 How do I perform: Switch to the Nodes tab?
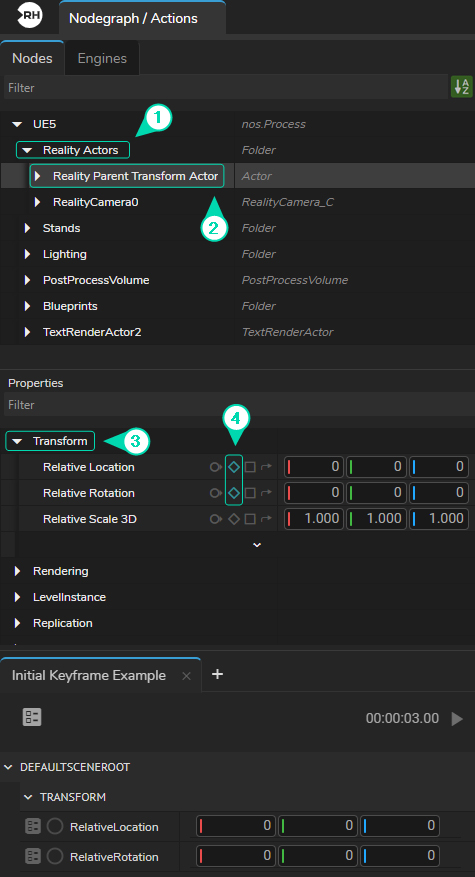[x=32, y=58]
